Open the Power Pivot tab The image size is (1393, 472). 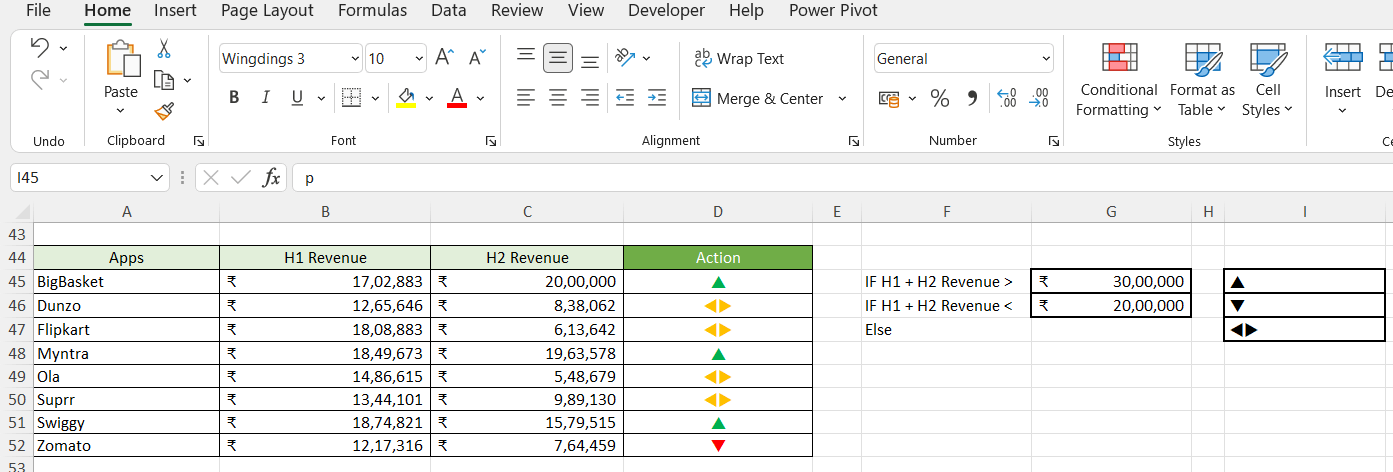tap(833, 11)
